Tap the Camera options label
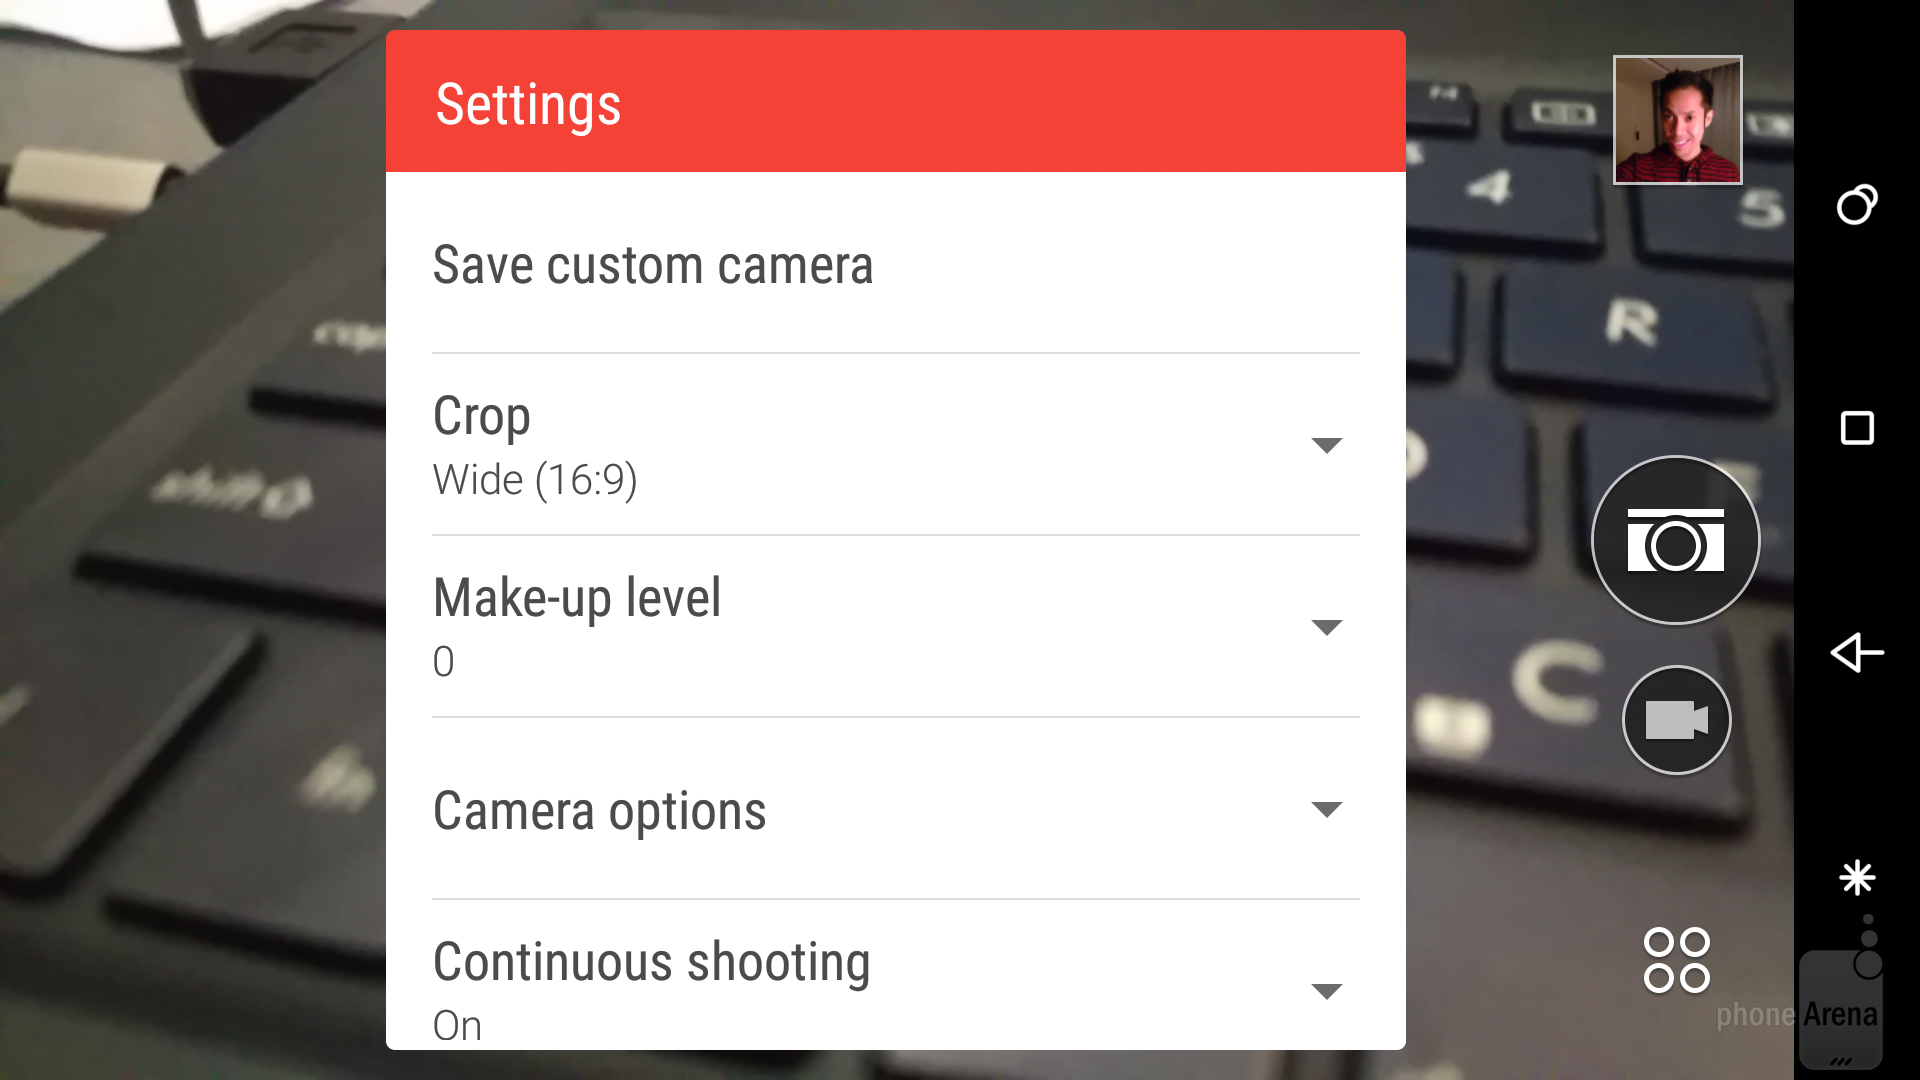The image size is (1920, 1080). (x=599, y=811)
